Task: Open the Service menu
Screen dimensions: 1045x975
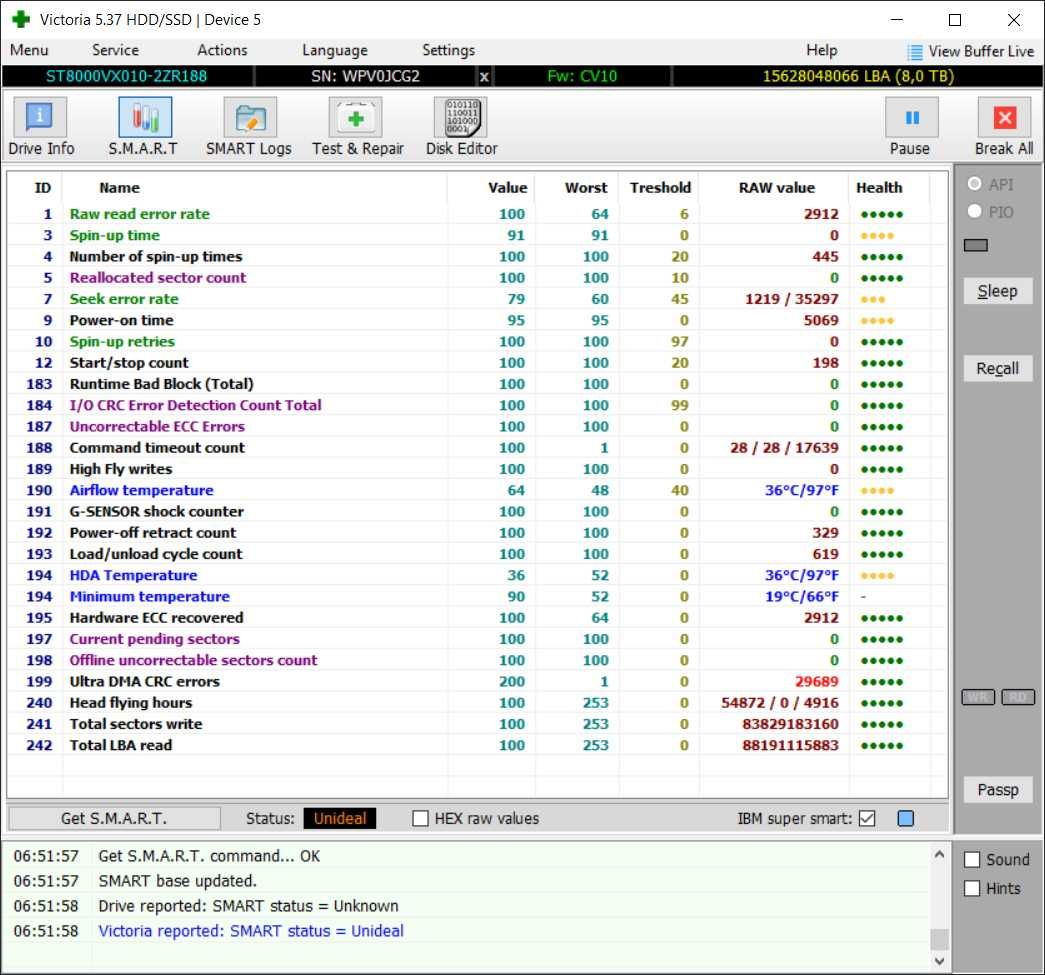Action: click(115, 50)
